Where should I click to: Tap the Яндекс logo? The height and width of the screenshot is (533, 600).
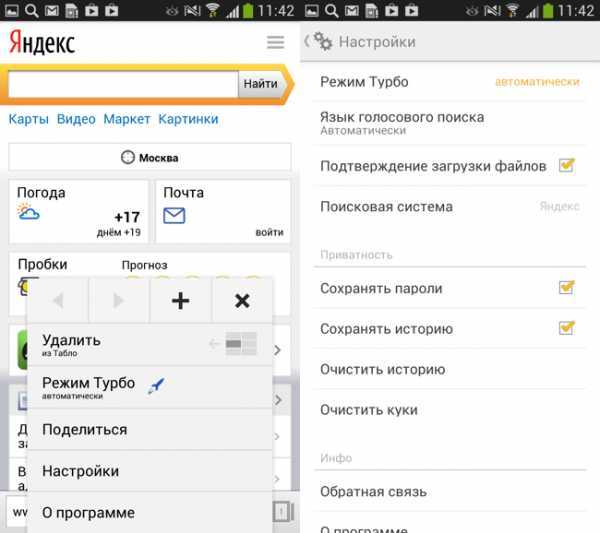[x=42, y=42]
